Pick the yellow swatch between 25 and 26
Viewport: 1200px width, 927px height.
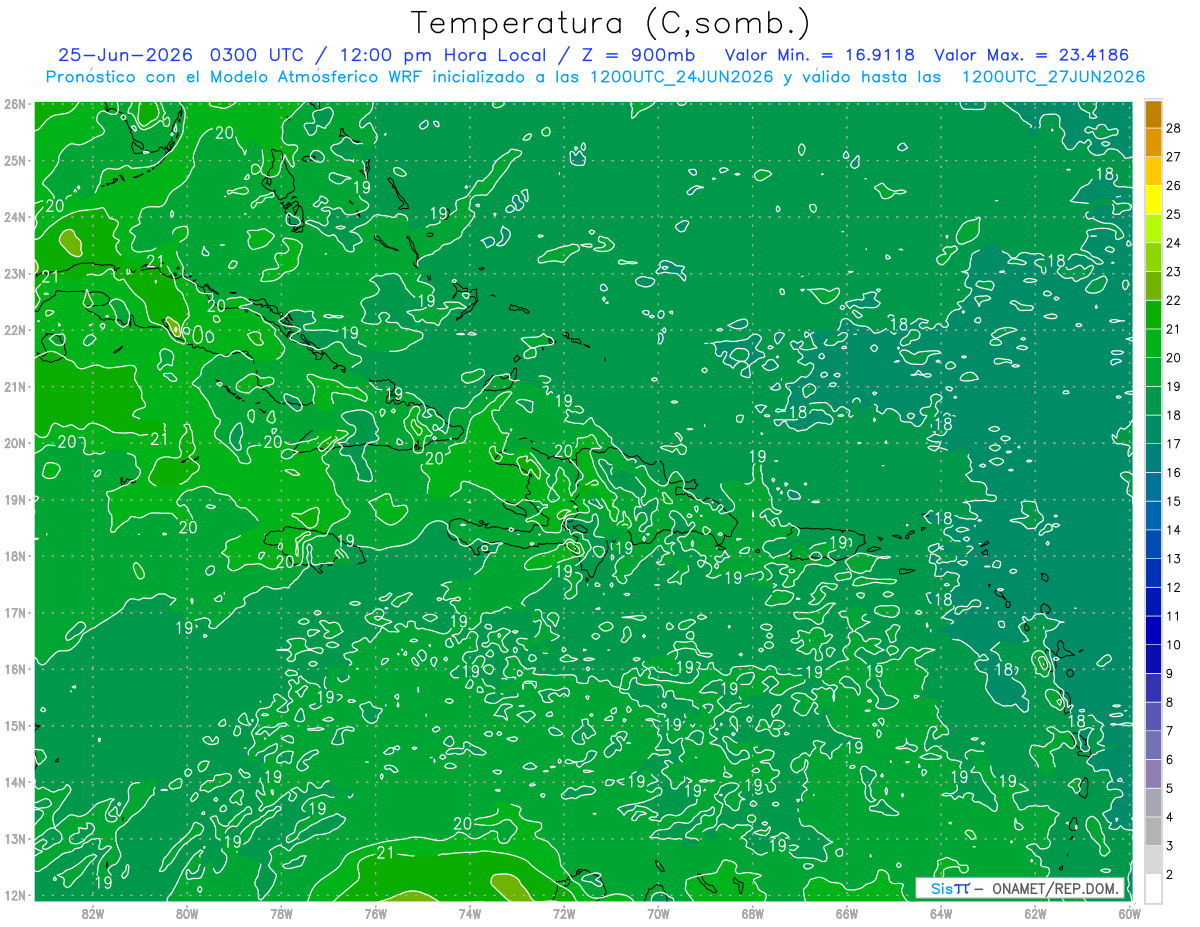click(1153, 200)
